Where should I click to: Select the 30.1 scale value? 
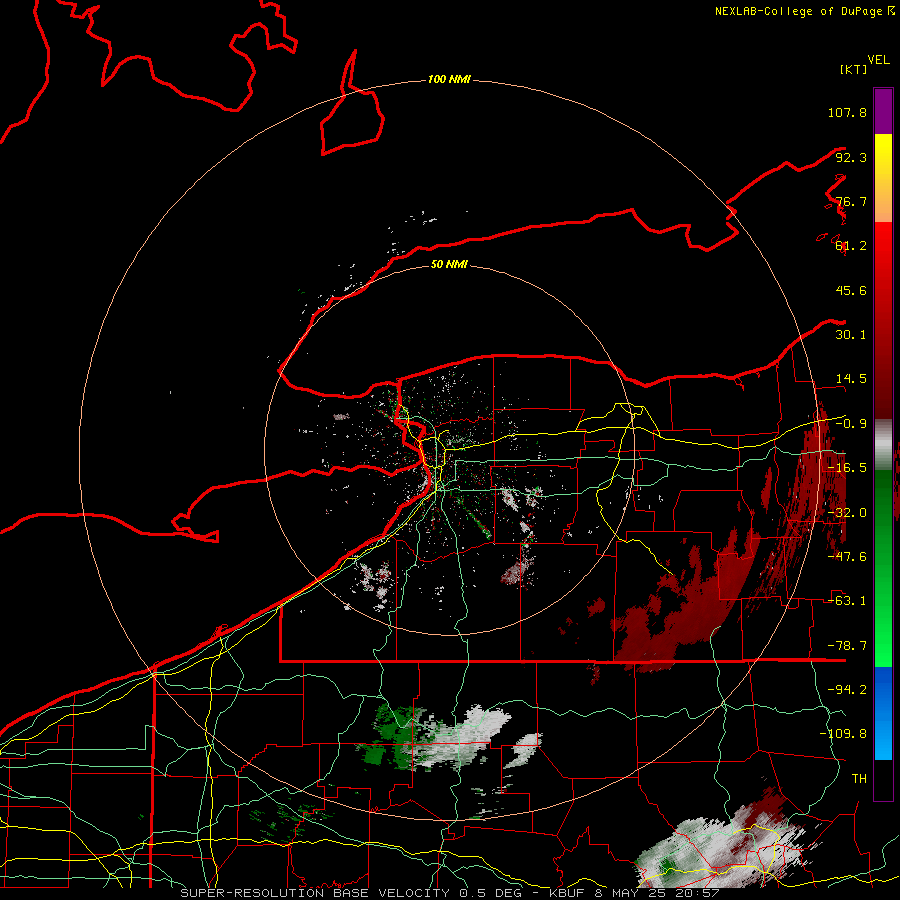click(851, 335)
